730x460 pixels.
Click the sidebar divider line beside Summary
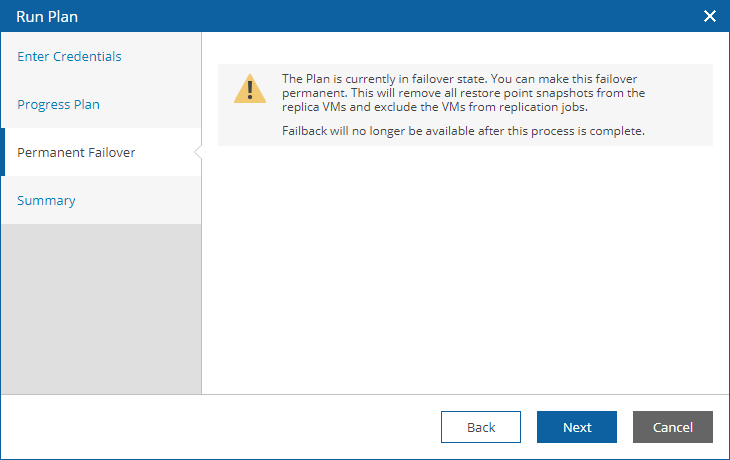(202, 200)
